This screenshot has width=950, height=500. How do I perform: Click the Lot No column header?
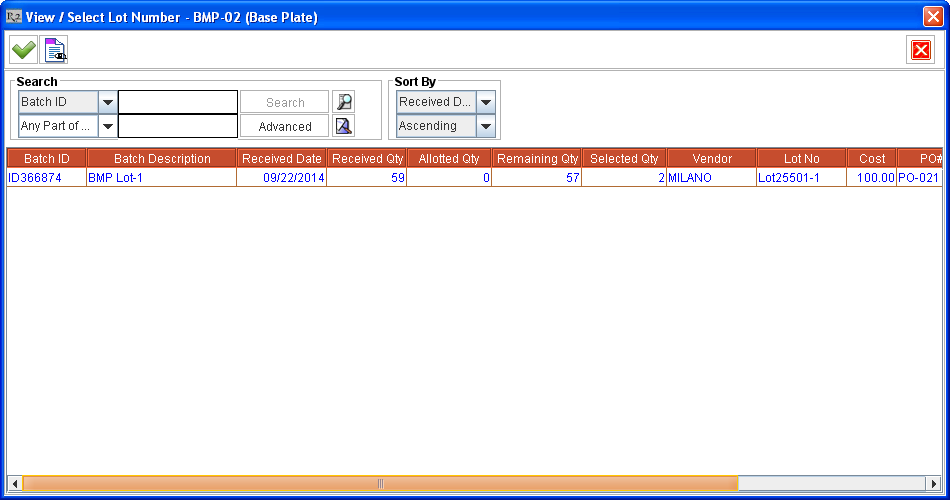[x=802, y=159]
